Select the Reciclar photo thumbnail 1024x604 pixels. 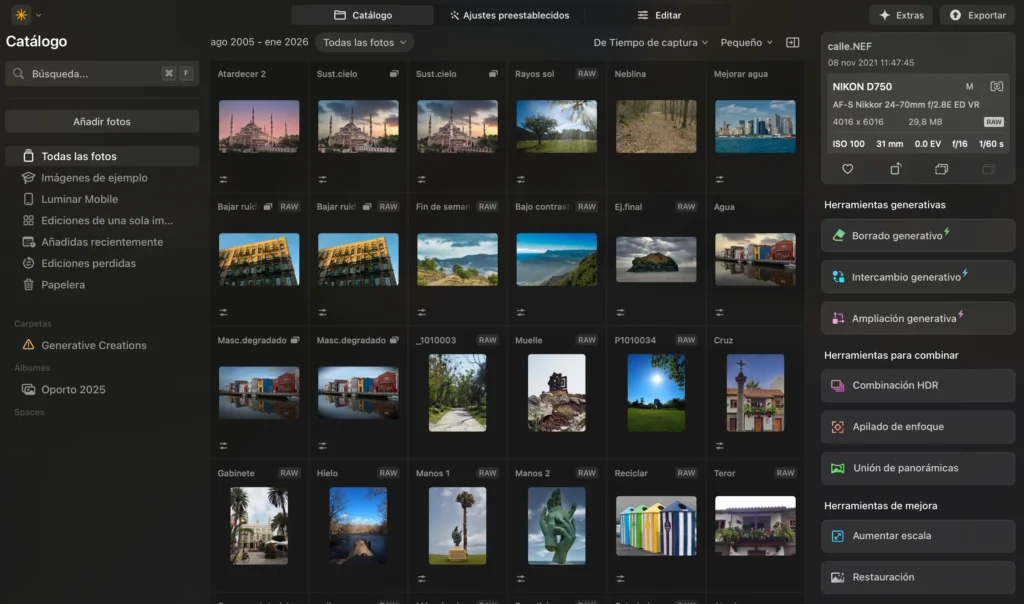click(656, 526)
